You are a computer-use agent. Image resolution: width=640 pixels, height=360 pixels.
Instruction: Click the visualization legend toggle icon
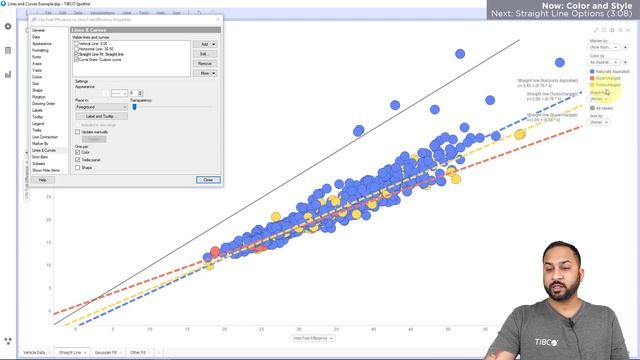[620, 30]
